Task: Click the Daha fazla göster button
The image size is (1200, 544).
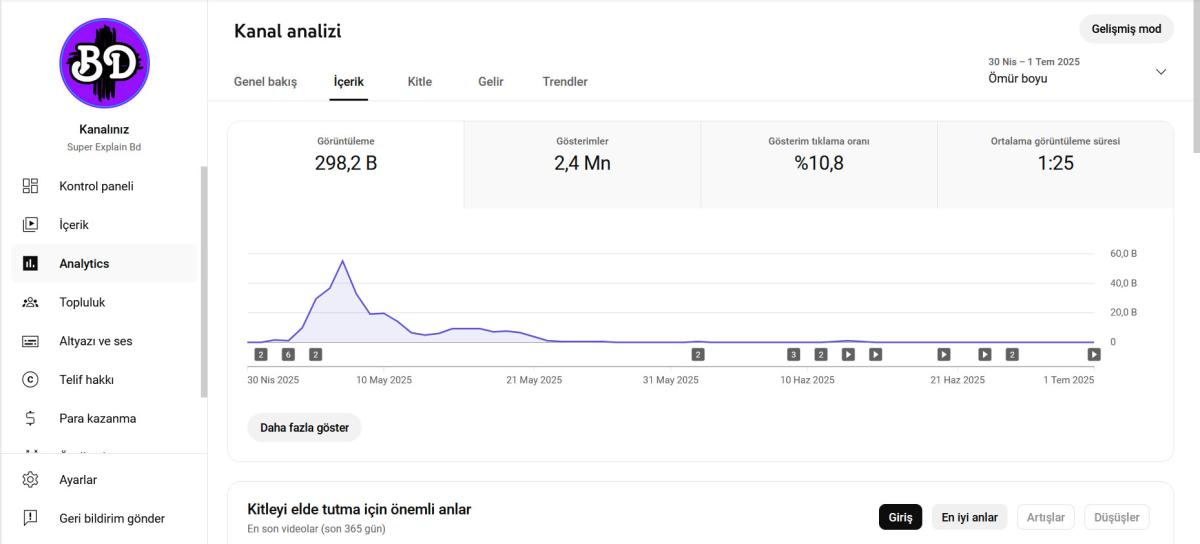Action: coord(304,427)
